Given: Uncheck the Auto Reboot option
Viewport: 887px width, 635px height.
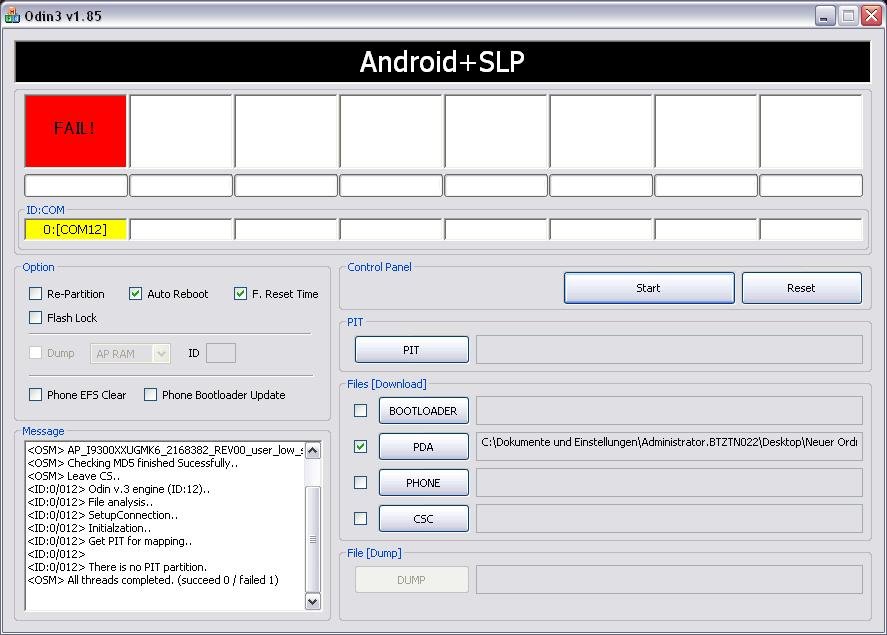Looking at the screenshot, I should pos(135,293).
